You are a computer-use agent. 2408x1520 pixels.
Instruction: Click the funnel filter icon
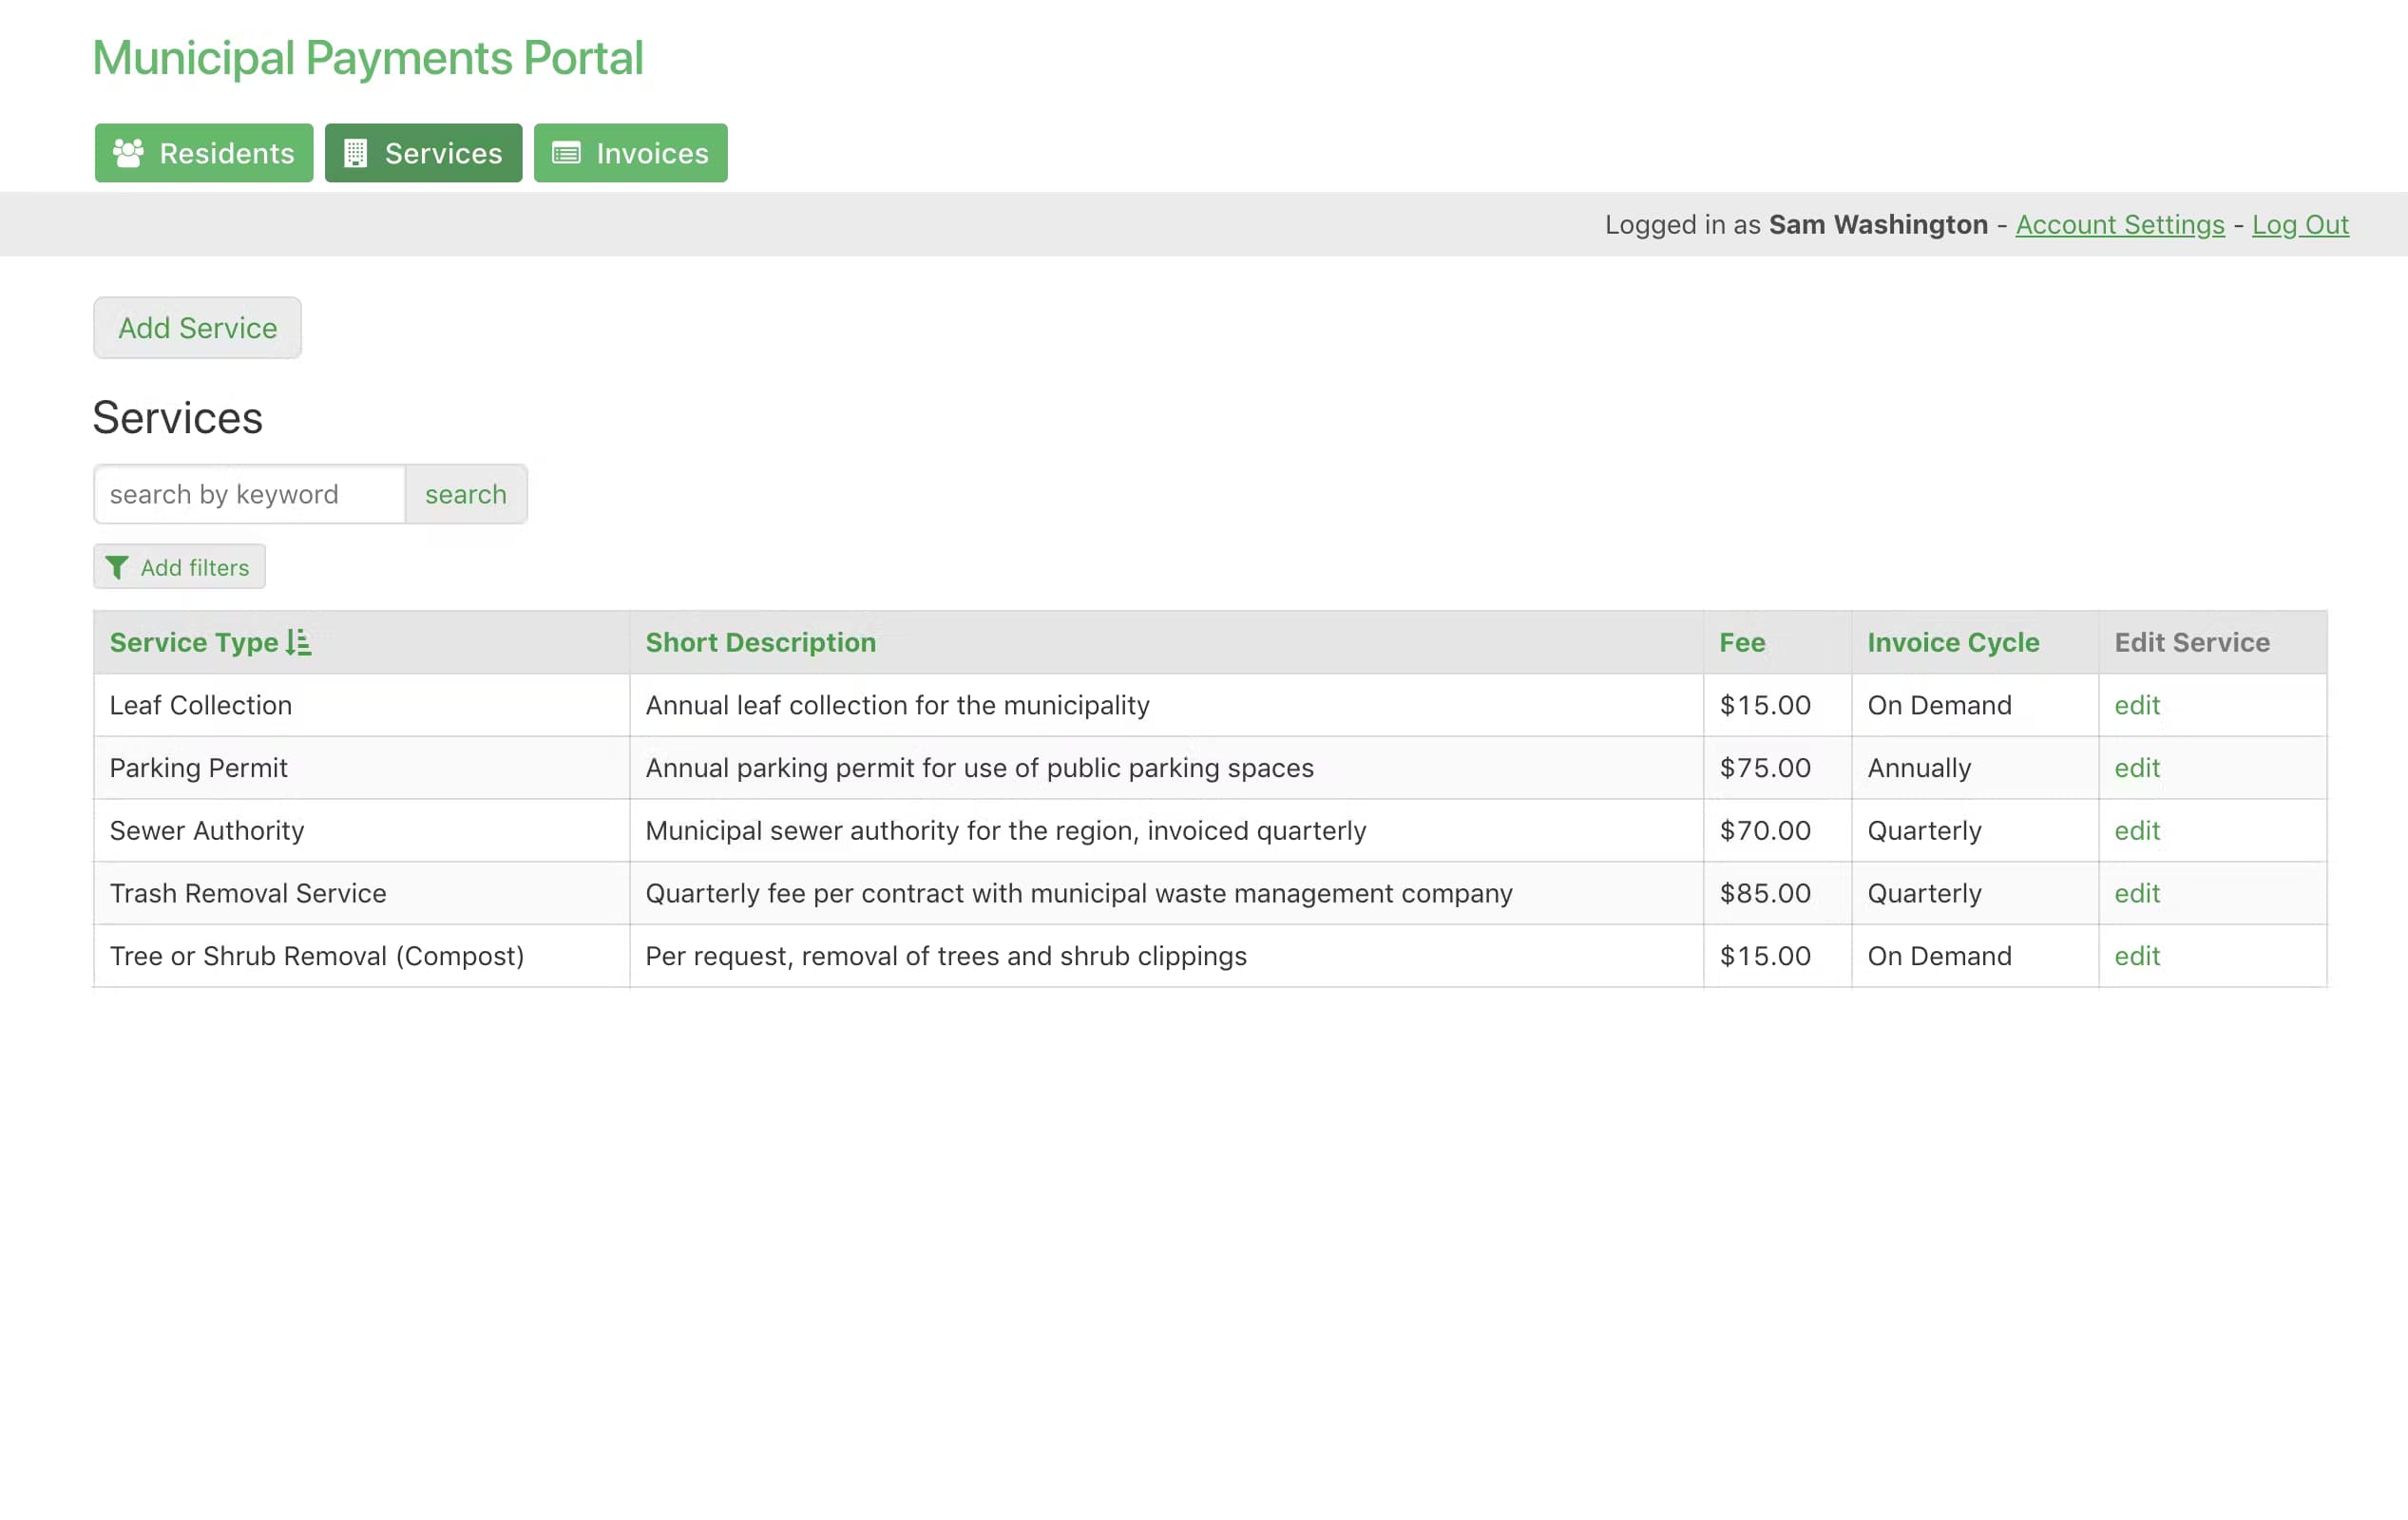coord(117,568)
